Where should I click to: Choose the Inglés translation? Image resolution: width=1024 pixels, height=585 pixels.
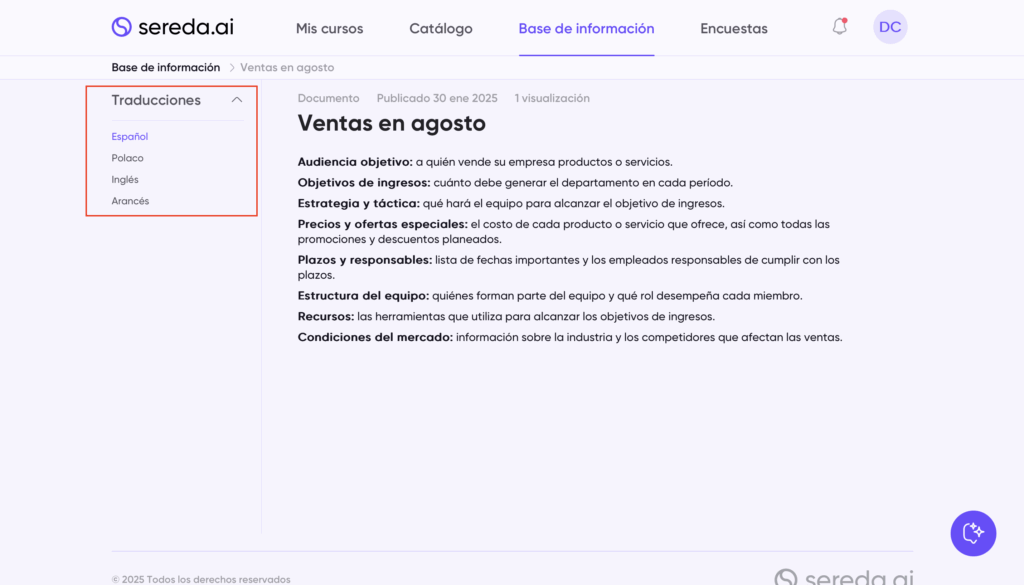pyautogui.click(x=125, y=180)
